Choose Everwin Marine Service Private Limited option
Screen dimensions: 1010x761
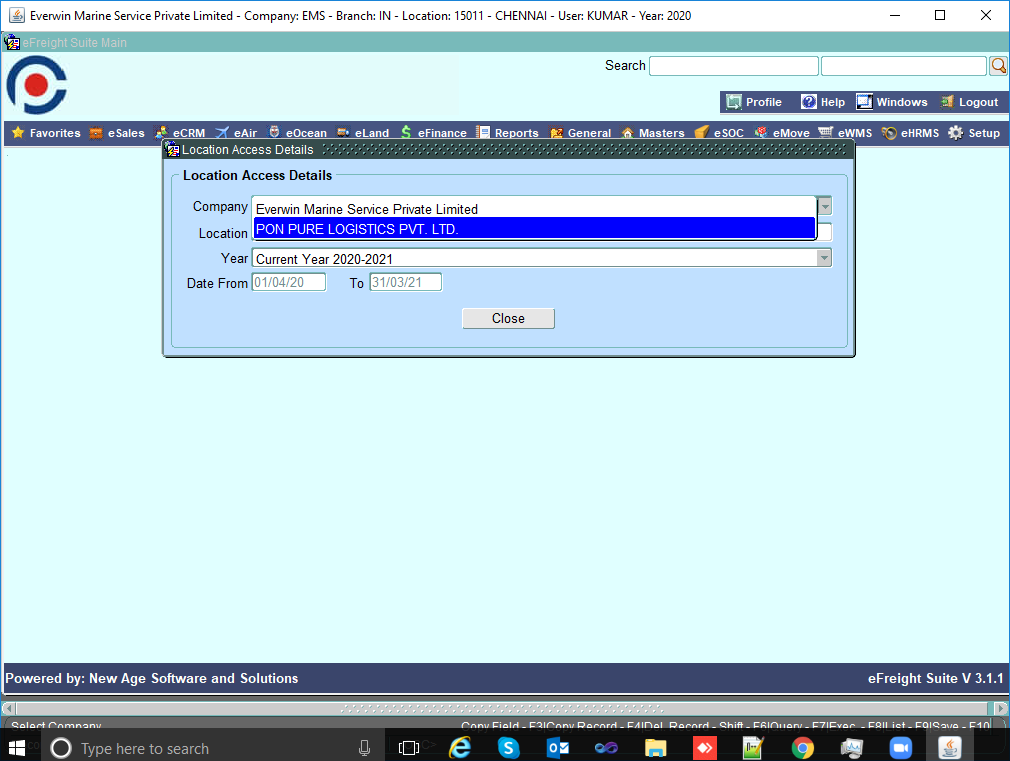click(534, 209)
